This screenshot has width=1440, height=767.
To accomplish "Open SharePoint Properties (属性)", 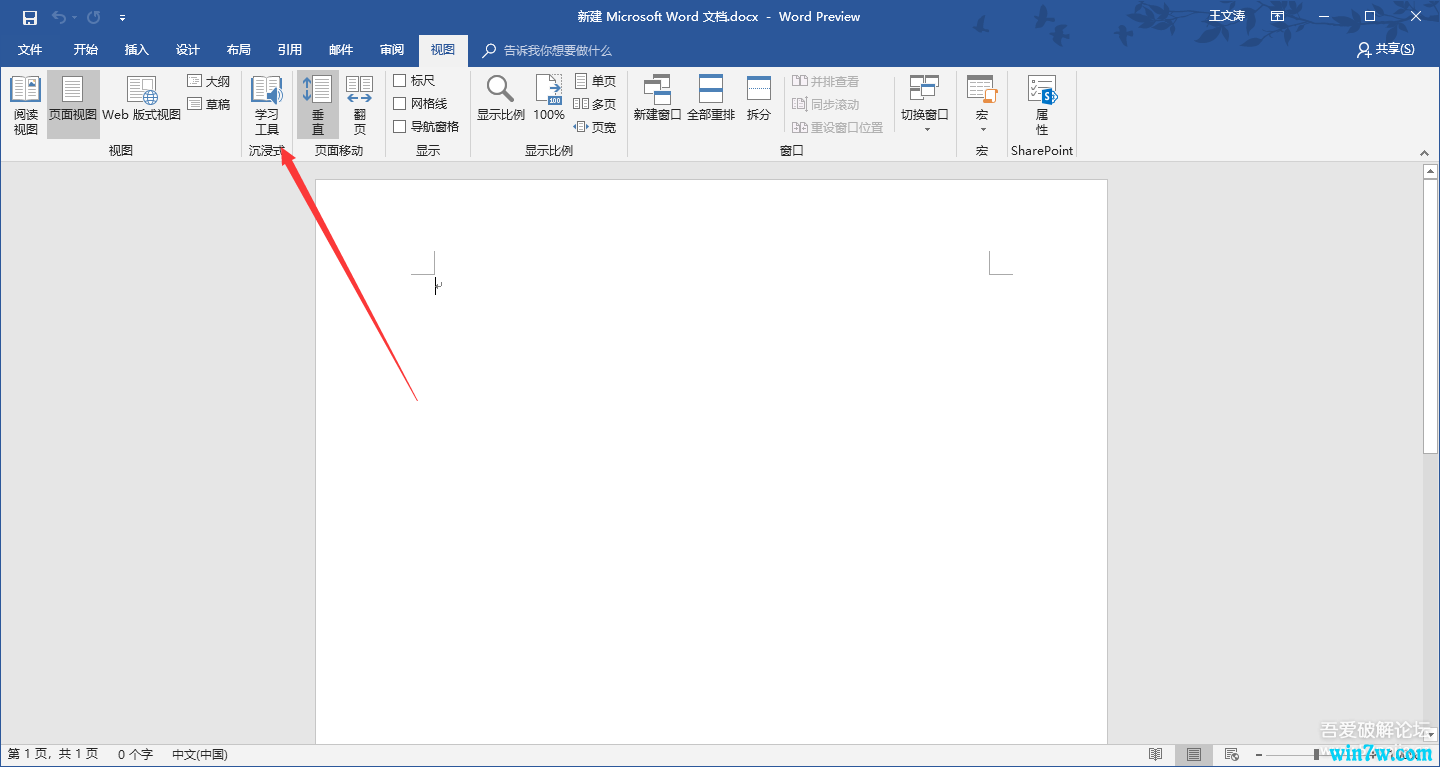I will click(1042, 105).
